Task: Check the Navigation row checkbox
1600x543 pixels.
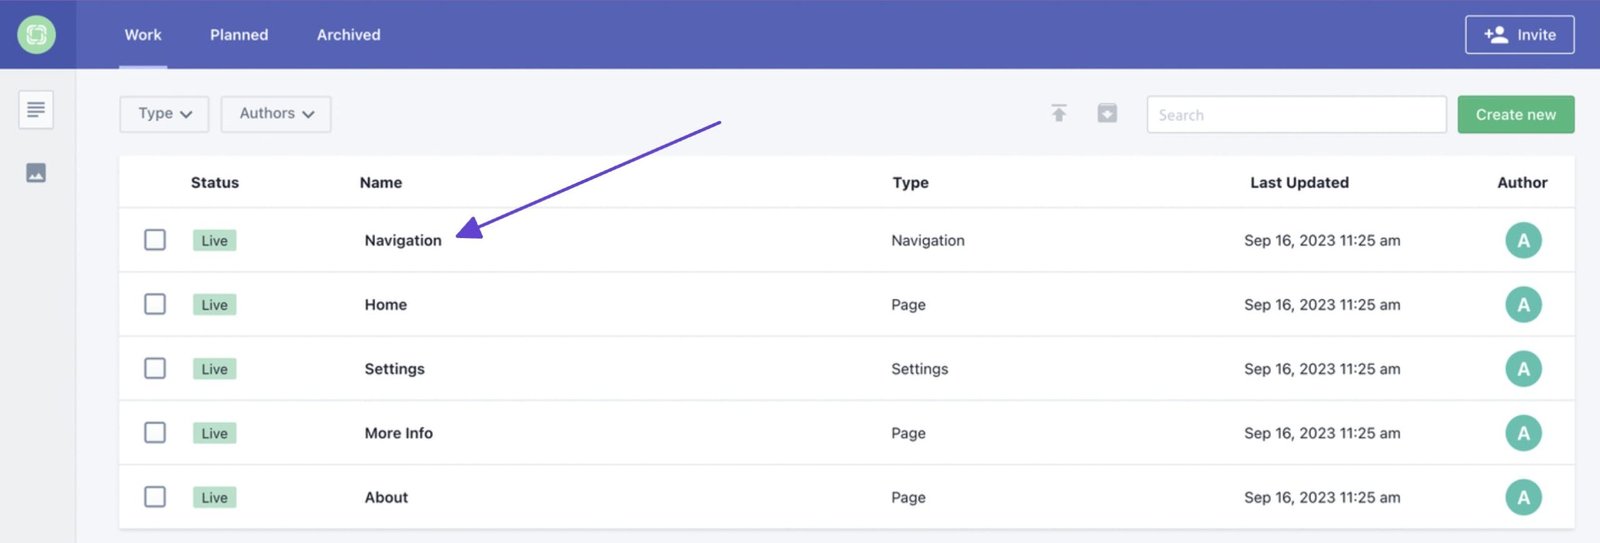Action: [155, 240]
